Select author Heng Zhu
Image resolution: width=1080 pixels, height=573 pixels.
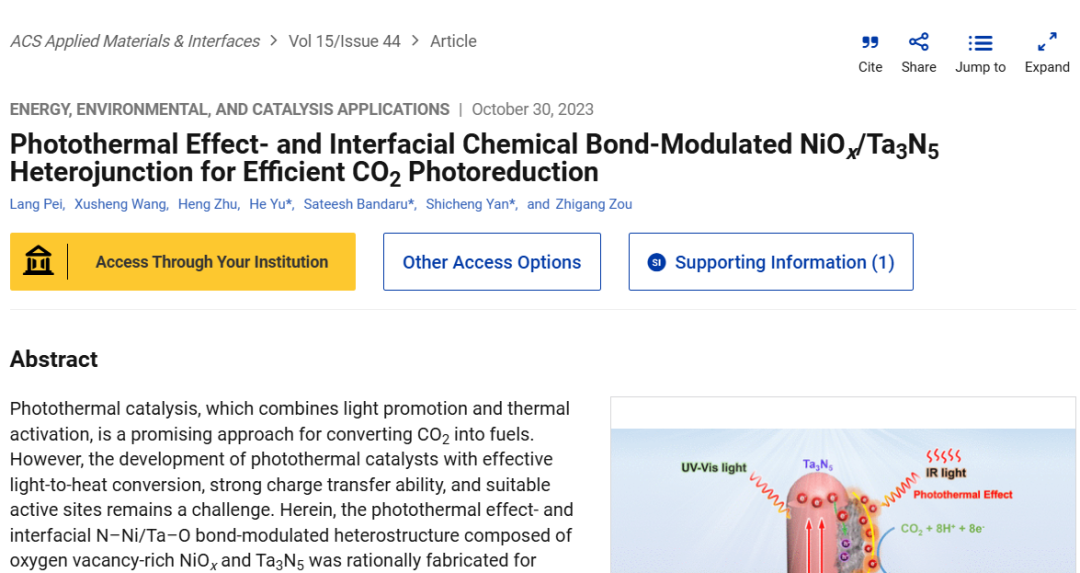pos(207,204)
